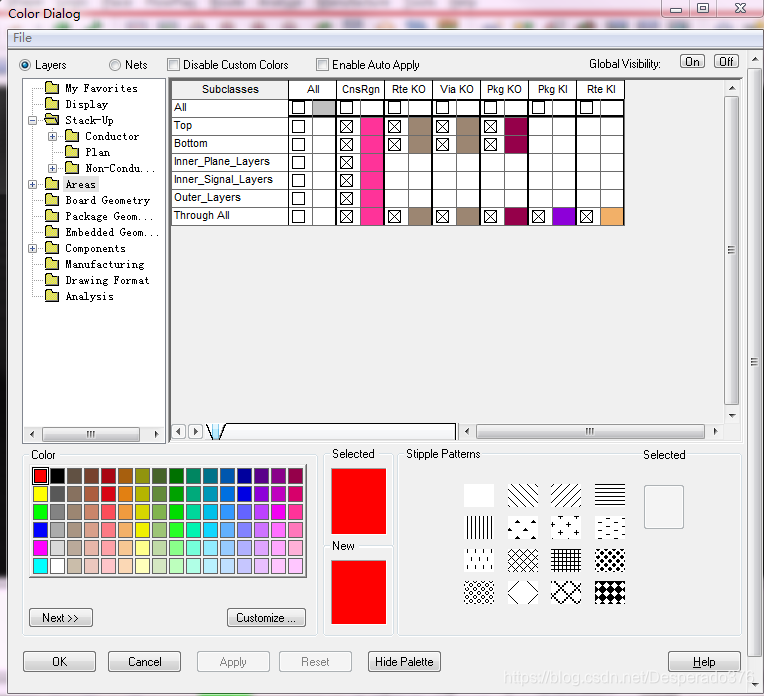Image resolution: width=764 pixels, height=696 pixels.
Task: Collapse the Stack-Up tree node
Action: pyautogui.click(x=32, y=120)
